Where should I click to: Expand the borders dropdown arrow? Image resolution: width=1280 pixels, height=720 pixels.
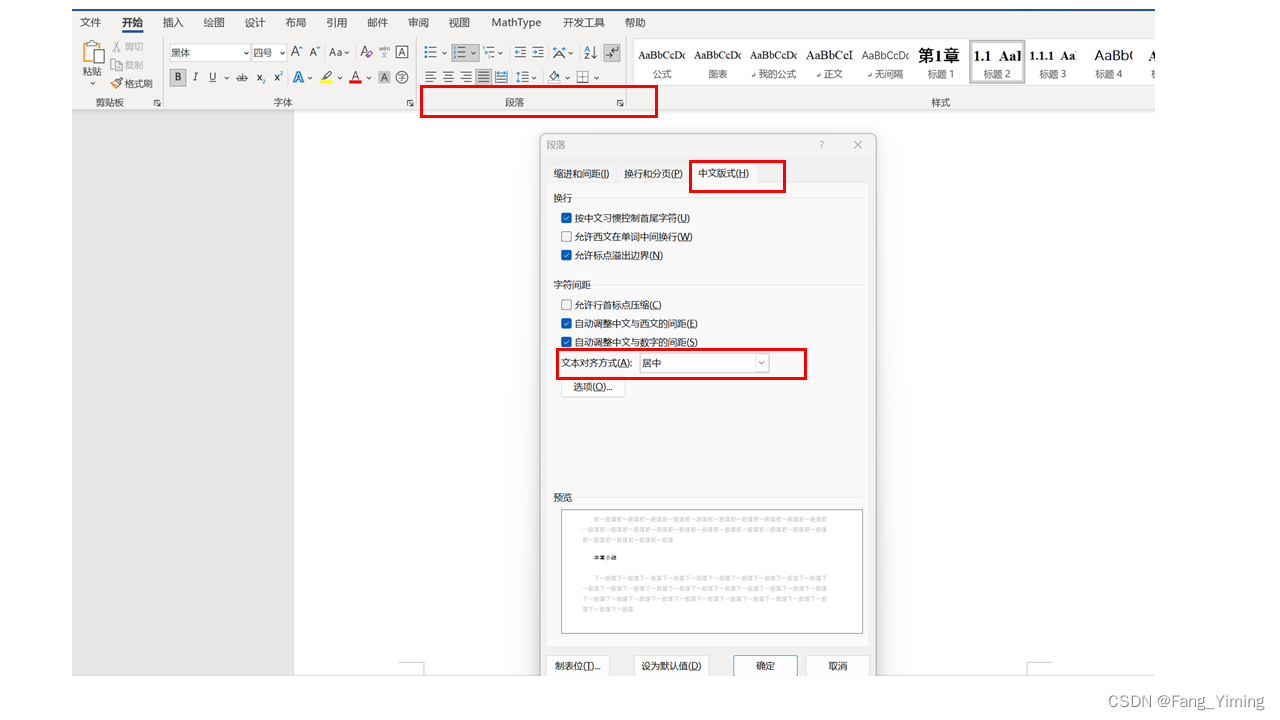pos(596,78)
